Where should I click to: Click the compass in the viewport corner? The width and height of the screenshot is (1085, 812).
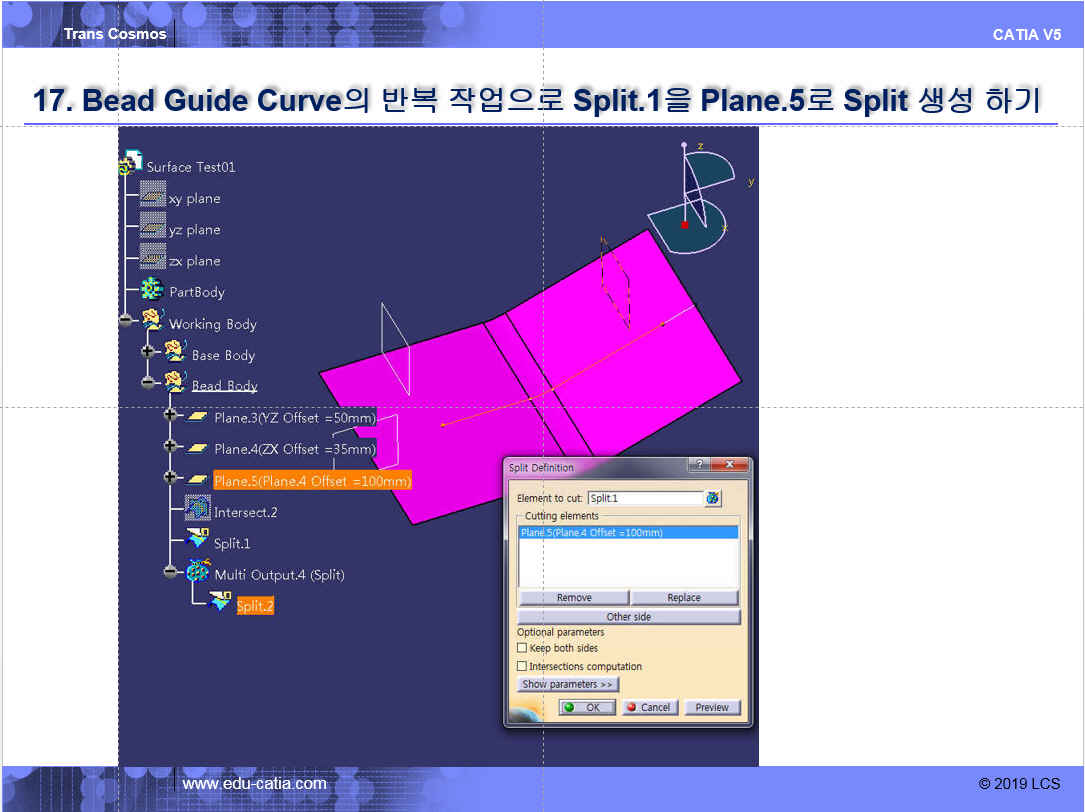click(692, 197)
